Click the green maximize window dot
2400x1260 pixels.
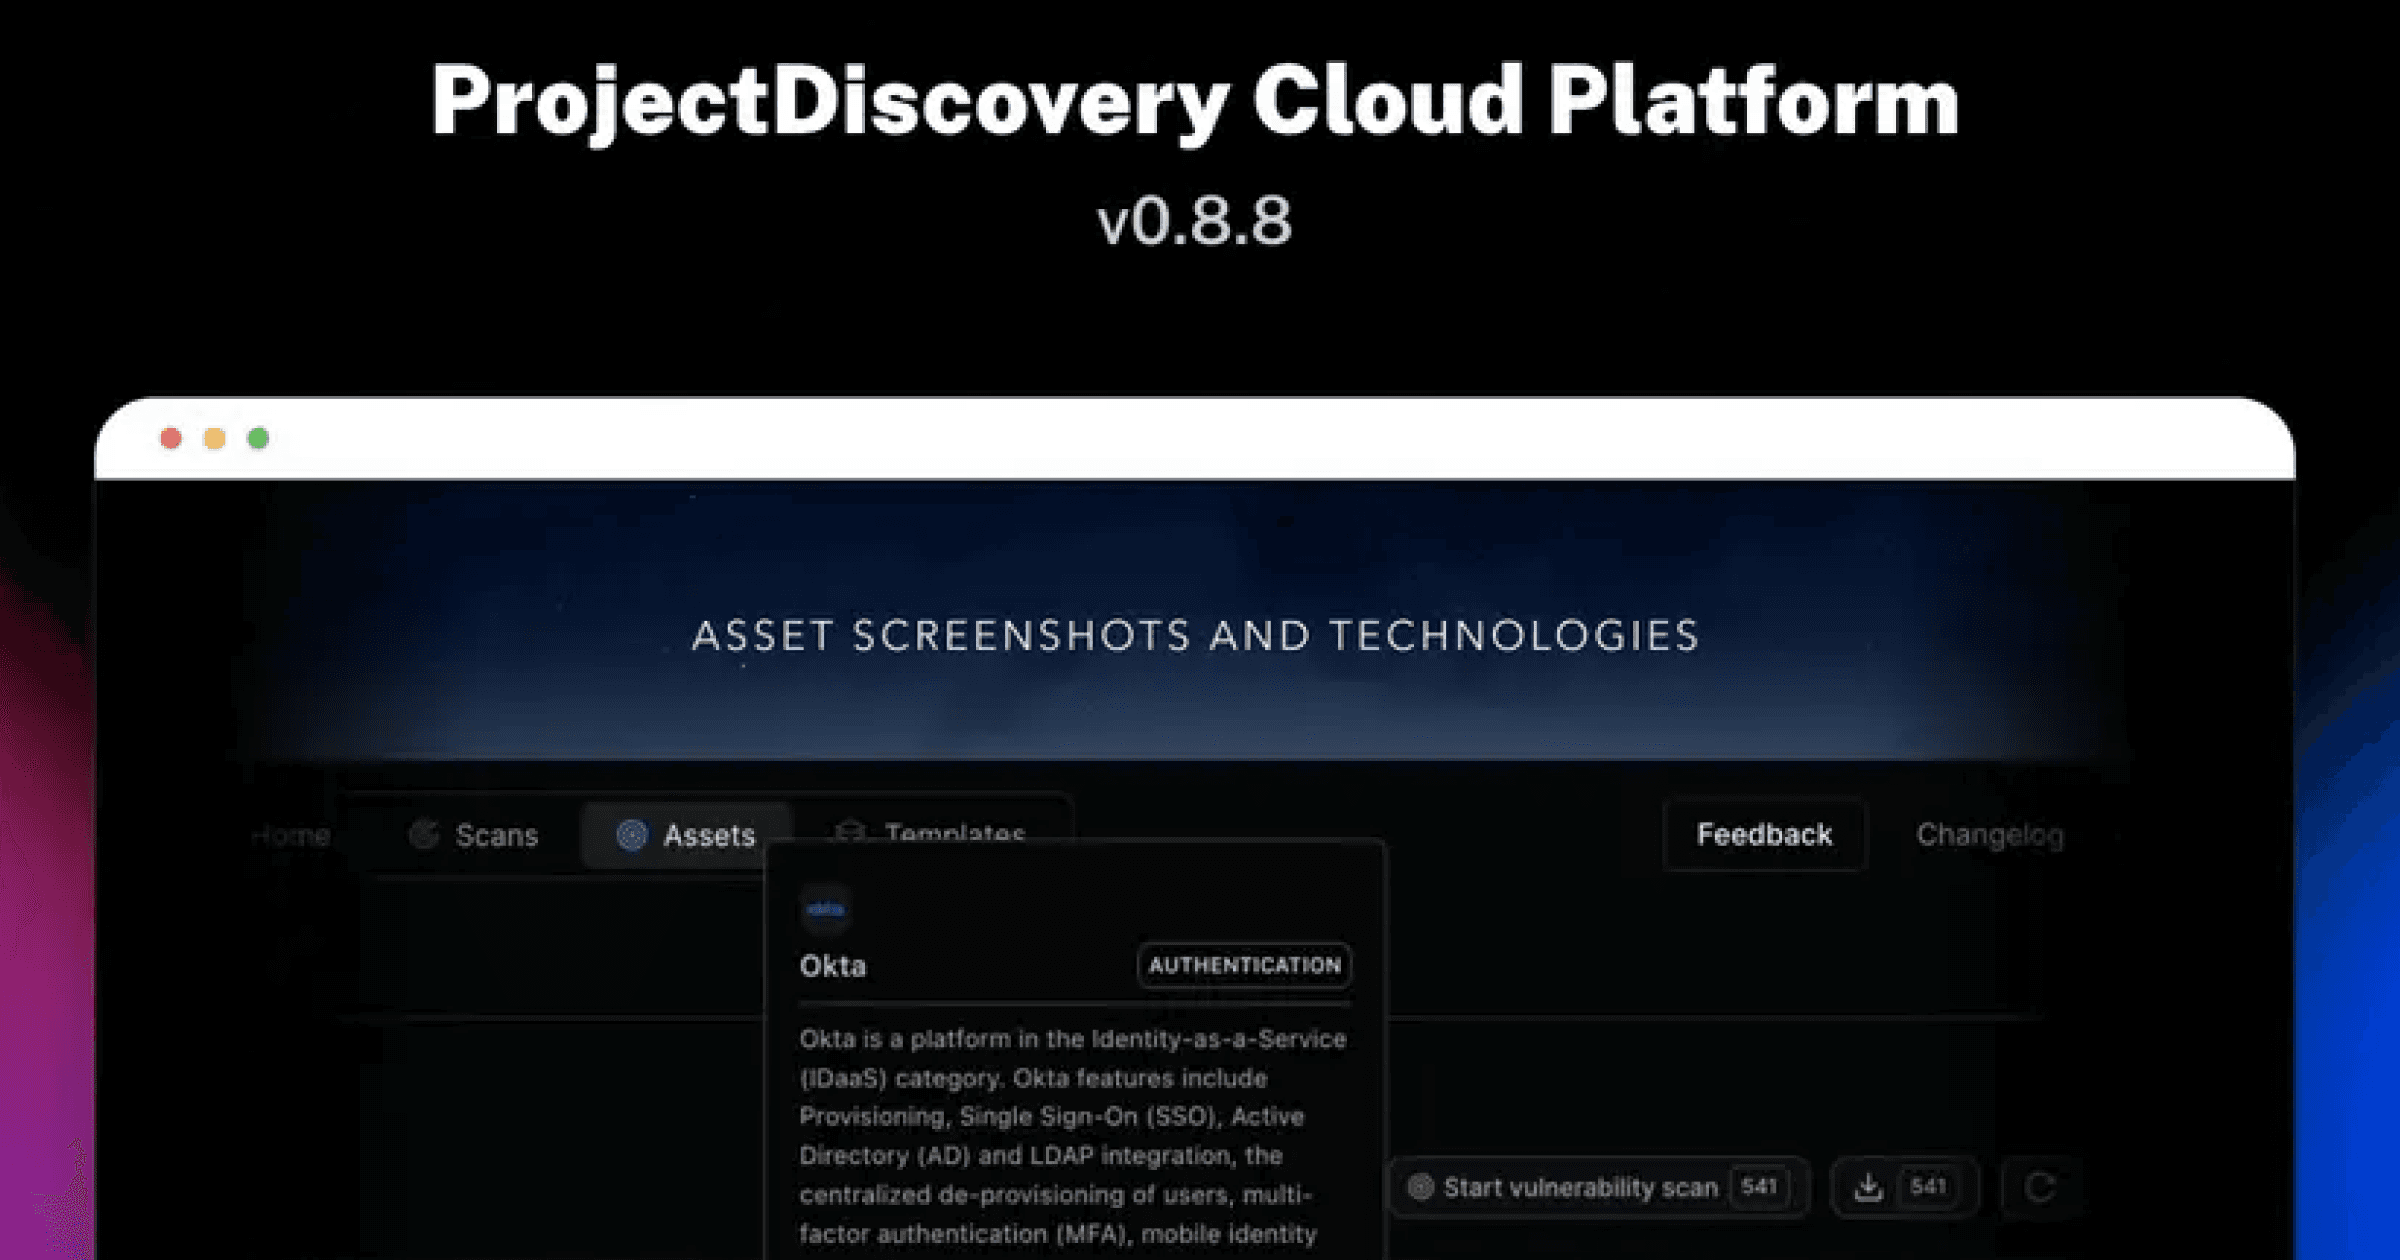coord(258,438)
